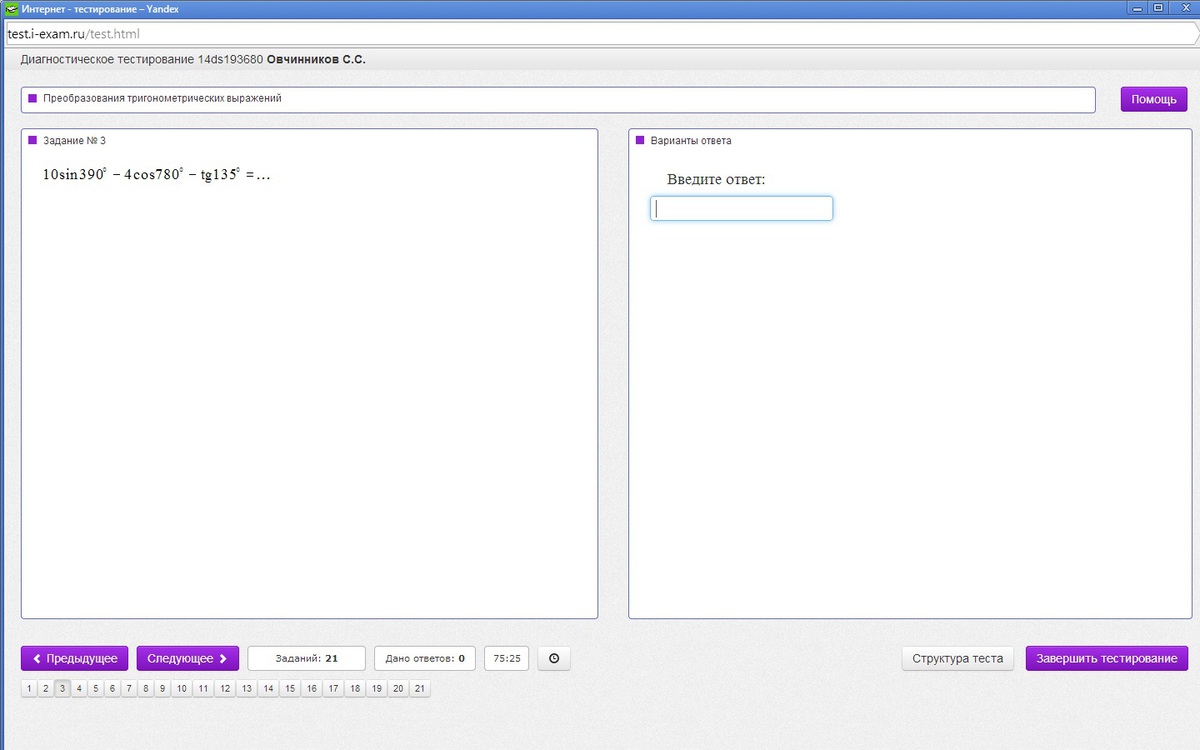Viewport: 1200px width, 750px height.
Task: Select question 3 in pagination
Action: [63, 688]
